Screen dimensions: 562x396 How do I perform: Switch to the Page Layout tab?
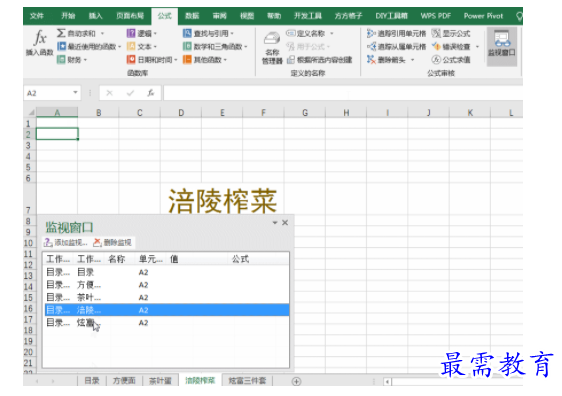130,16
